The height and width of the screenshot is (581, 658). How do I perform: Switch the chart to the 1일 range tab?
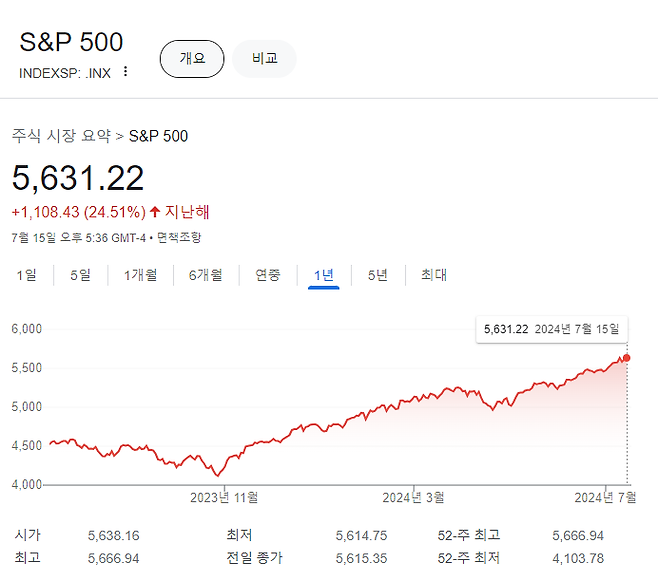click(26, 275)
